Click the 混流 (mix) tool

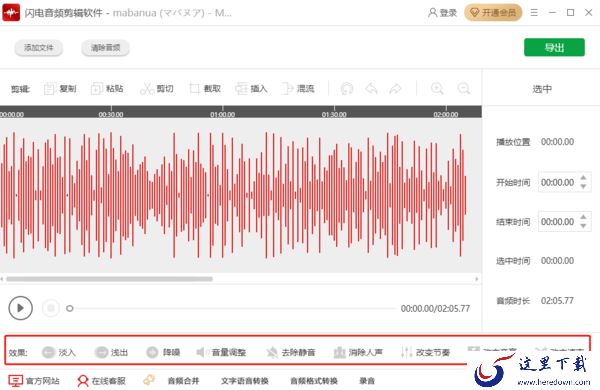point(298,89)
